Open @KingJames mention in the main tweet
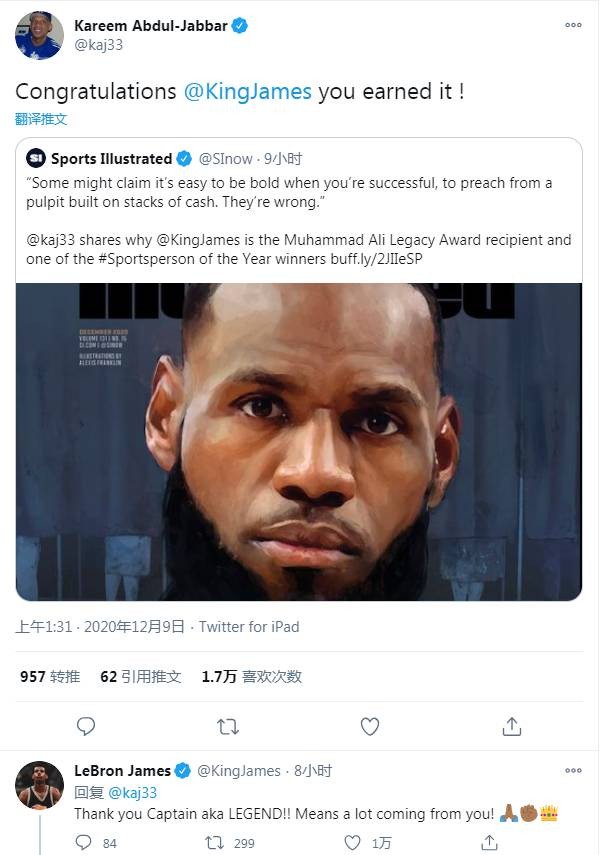This screenshot has width=601, height=855. [x=248, y=92]
